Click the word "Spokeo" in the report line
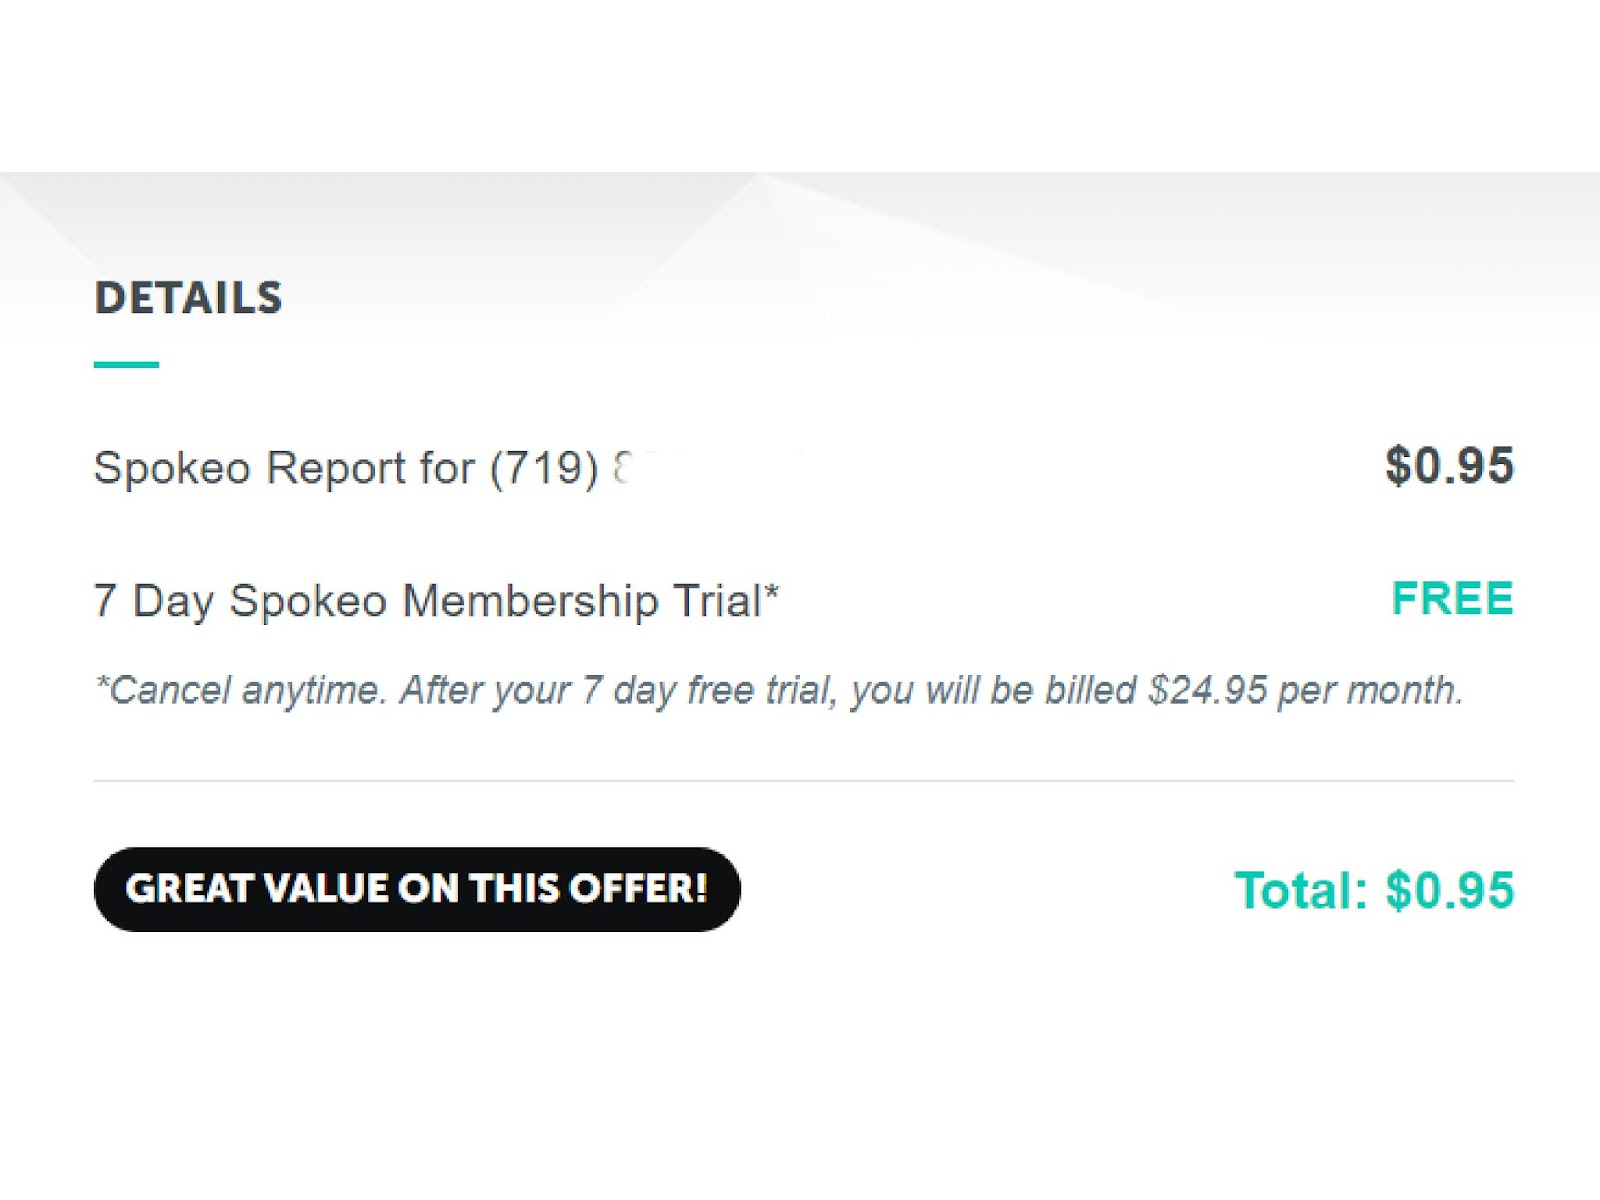This screenshot has height=1200, width=1600. pyautogui.click(x=171, y=467)
